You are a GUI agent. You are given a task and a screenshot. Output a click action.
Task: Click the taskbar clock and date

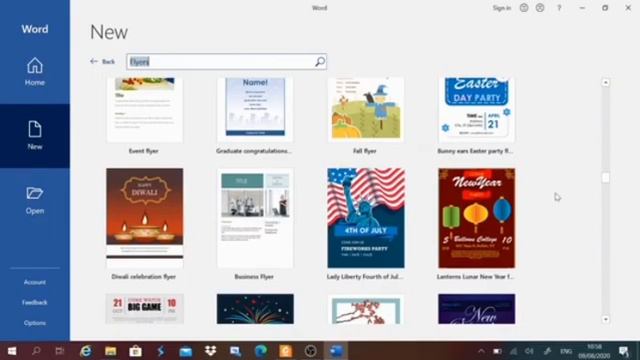[x=594, y=351]
